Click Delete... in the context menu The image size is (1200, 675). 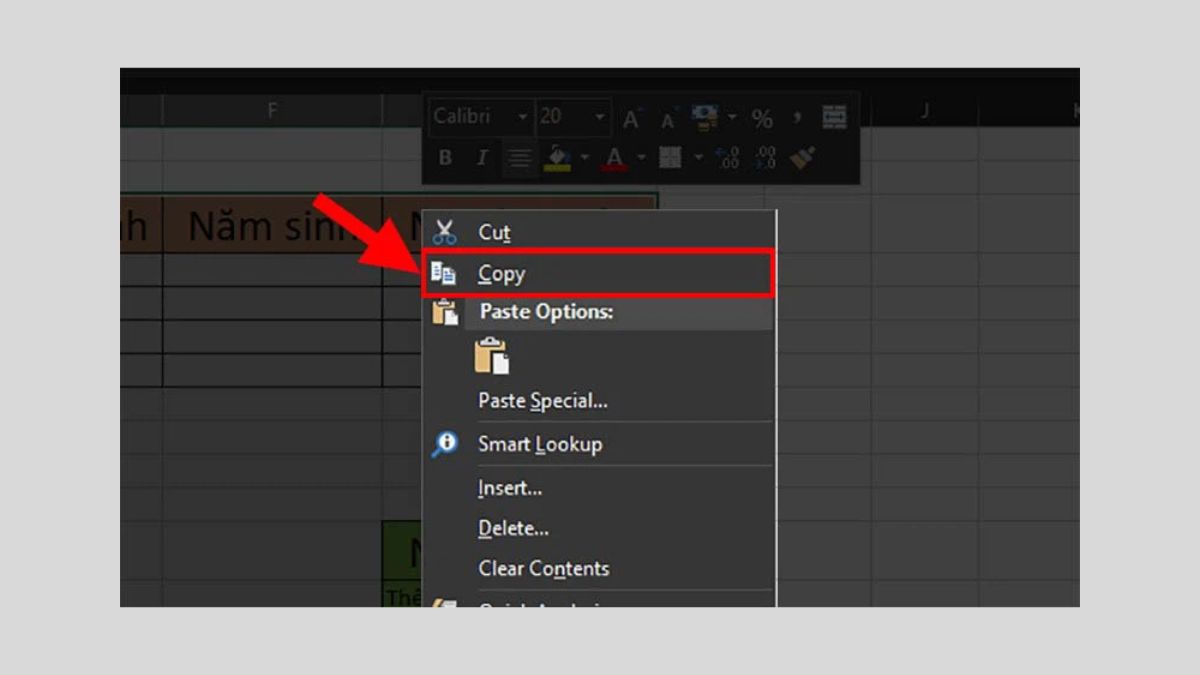[513, 528]
